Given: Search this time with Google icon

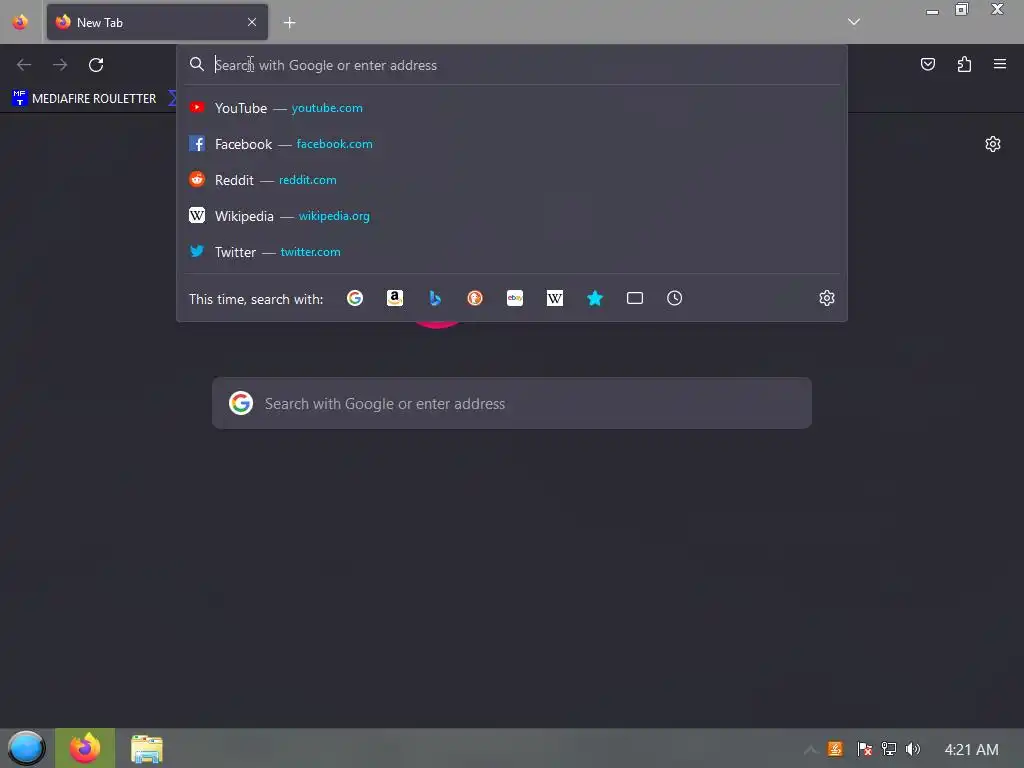Looking at the screenshot, I should [355, 298].
